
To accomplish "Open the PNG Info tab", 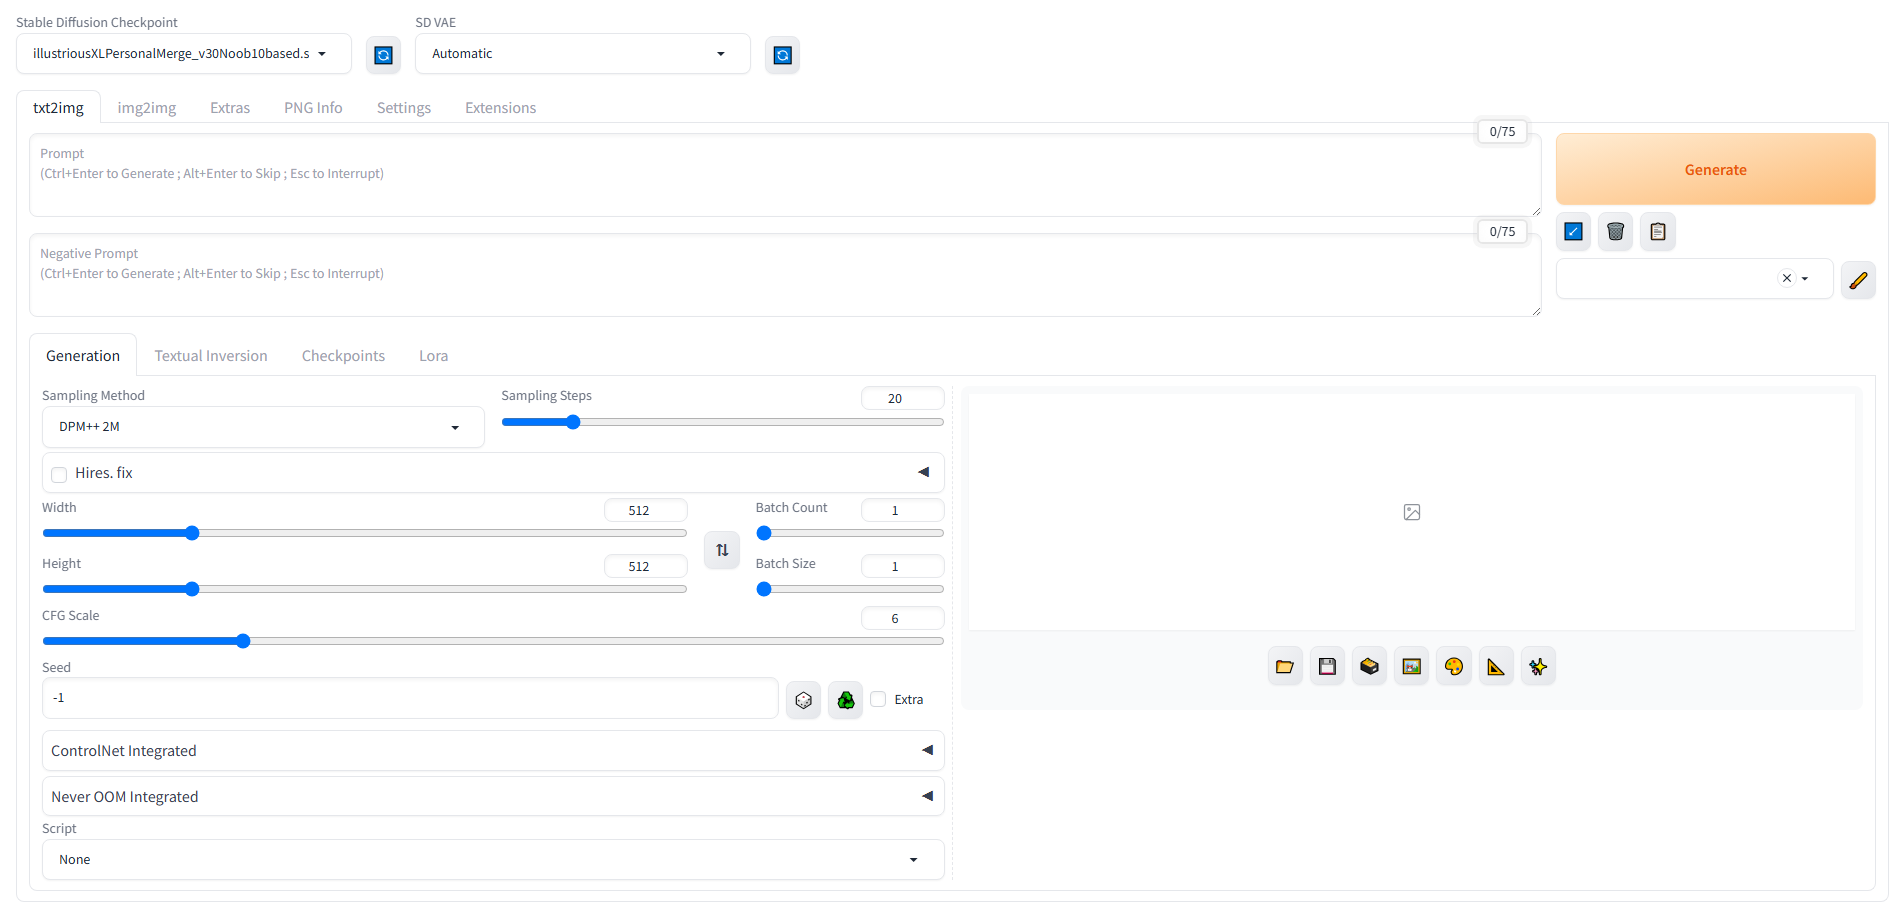I will 313,108.
